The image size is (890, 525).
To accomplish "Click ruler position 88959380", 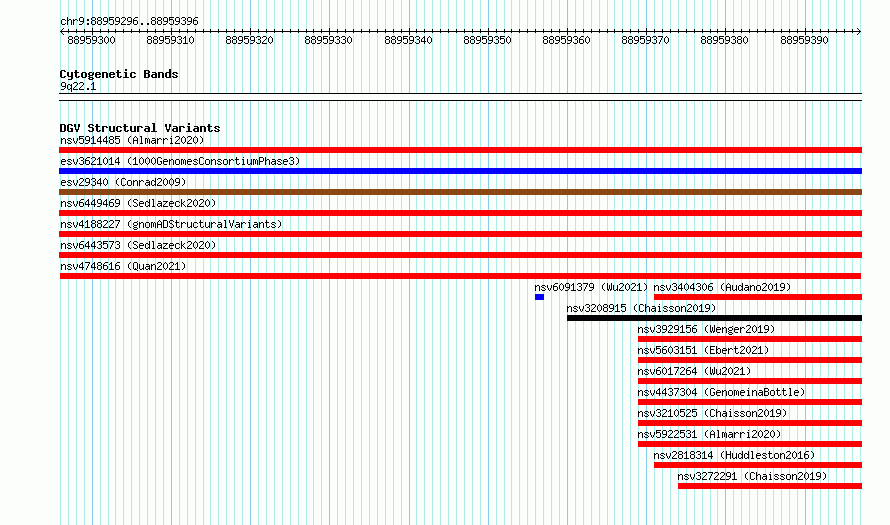I will pyautogui.click(x=724, y=40).
